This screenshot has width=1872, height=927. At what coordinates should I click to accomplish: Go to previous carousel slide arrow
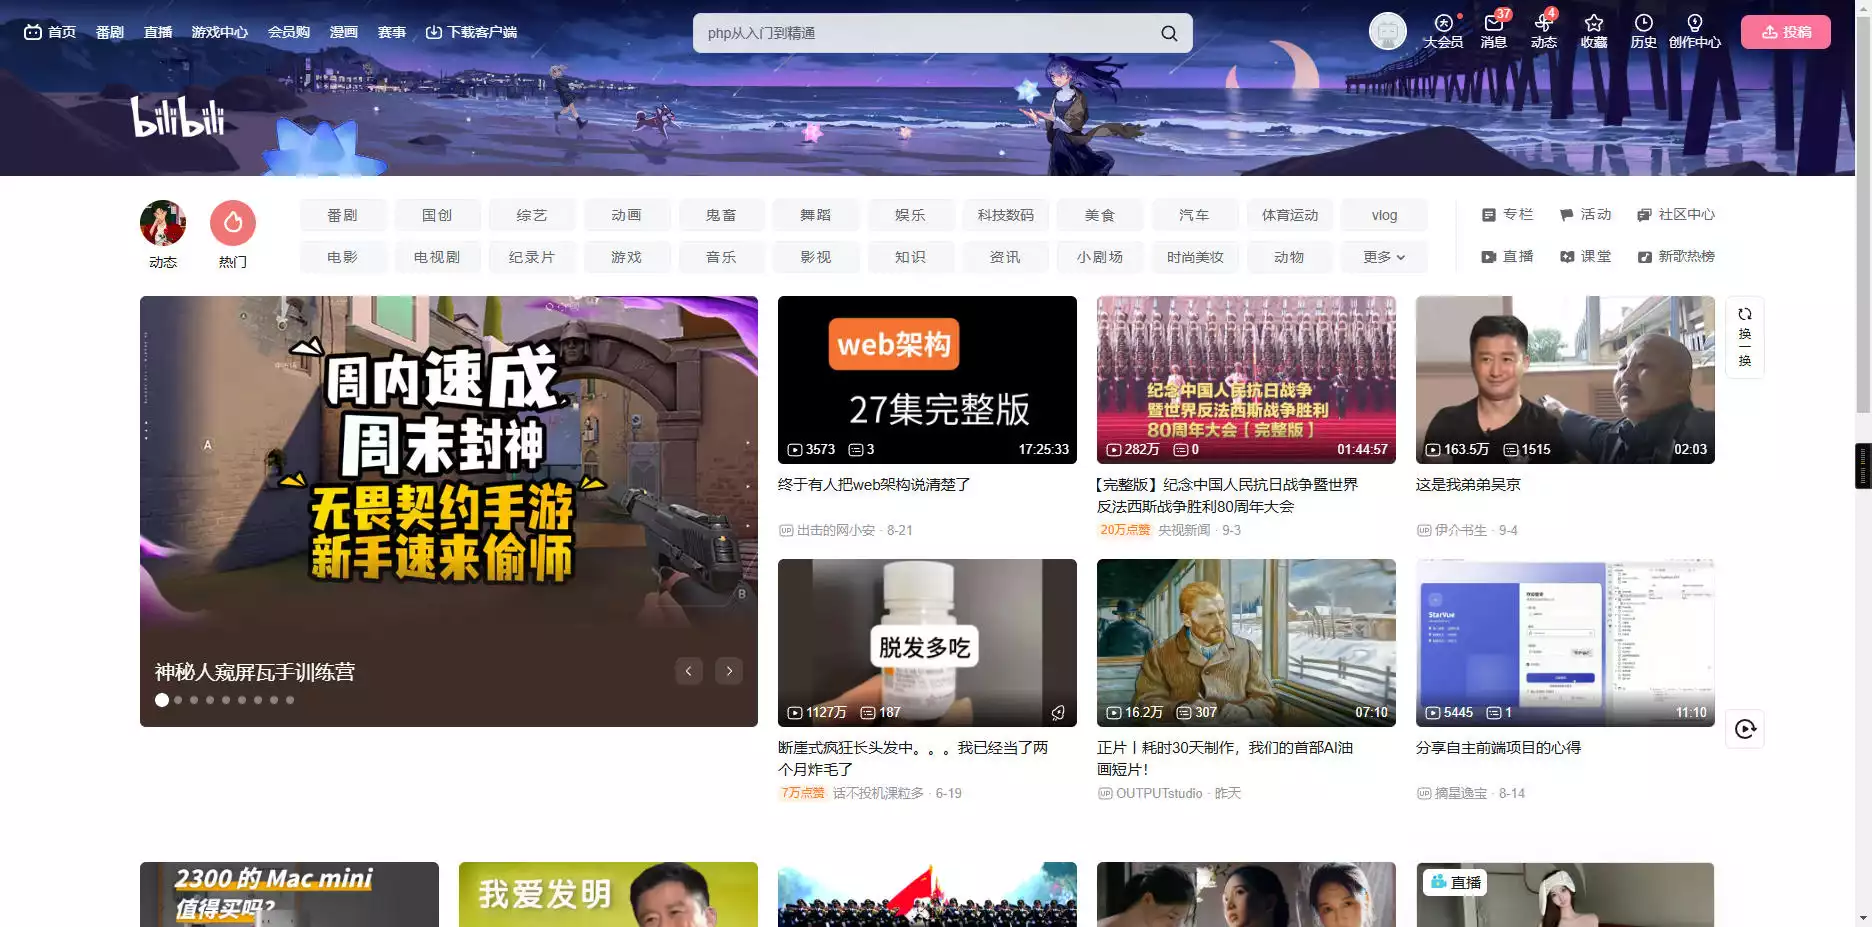point(688,671)
